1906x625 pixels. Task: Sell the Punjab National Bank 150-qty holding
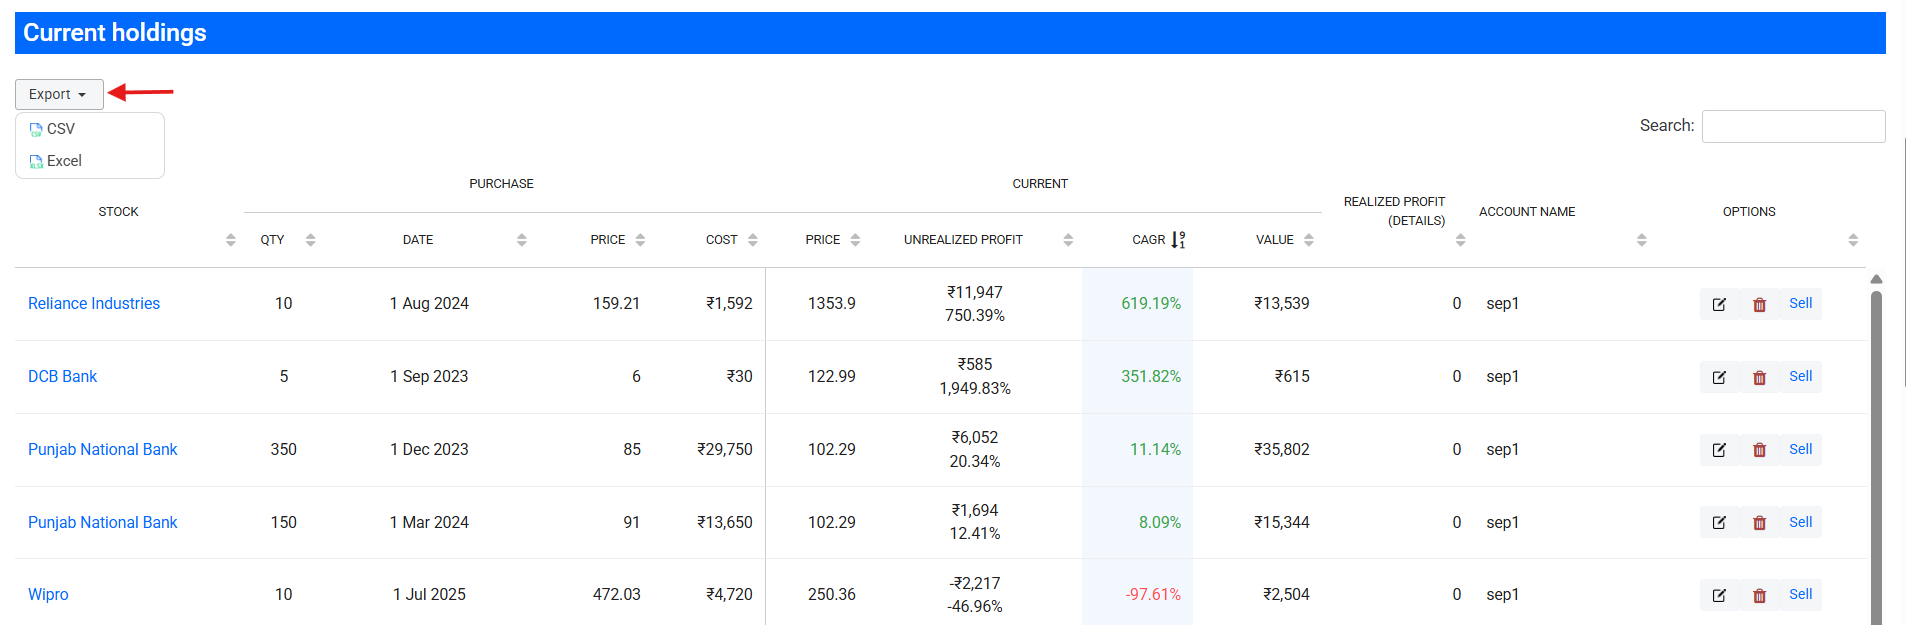pyautogui.click(x=1800, y=522)
